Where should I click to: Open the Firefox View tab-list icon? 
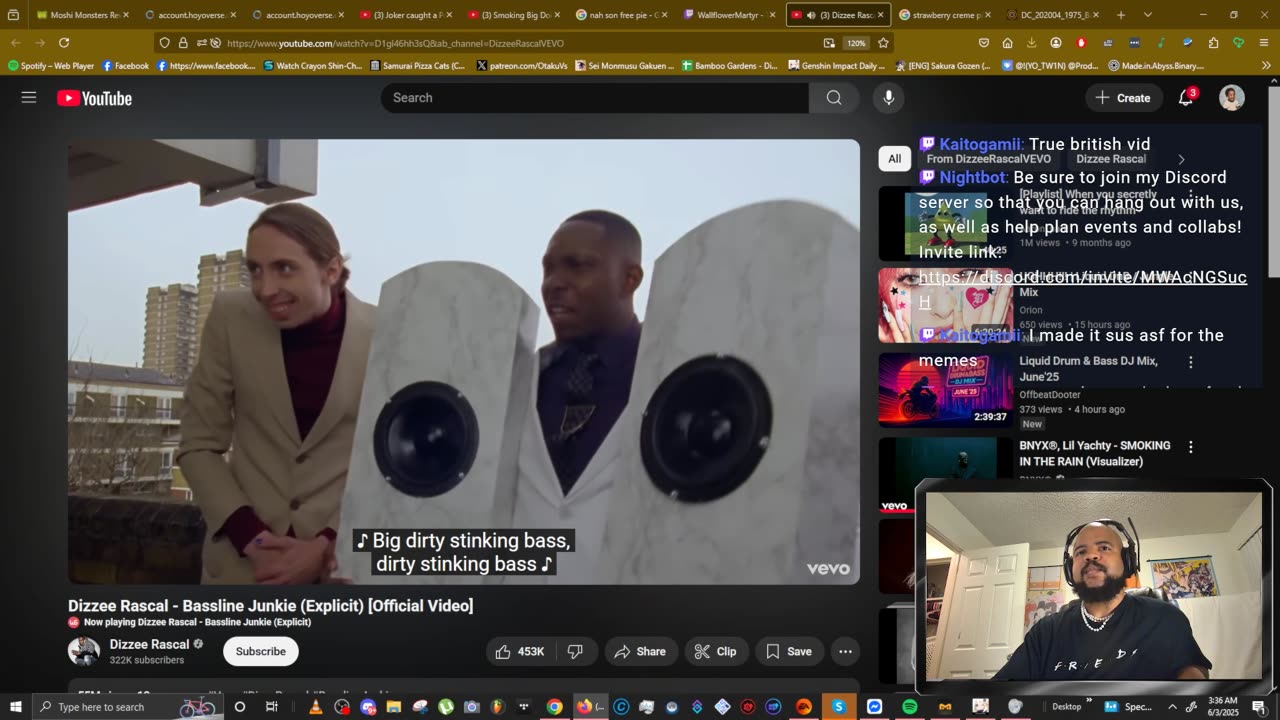click(x=13, y=15)
